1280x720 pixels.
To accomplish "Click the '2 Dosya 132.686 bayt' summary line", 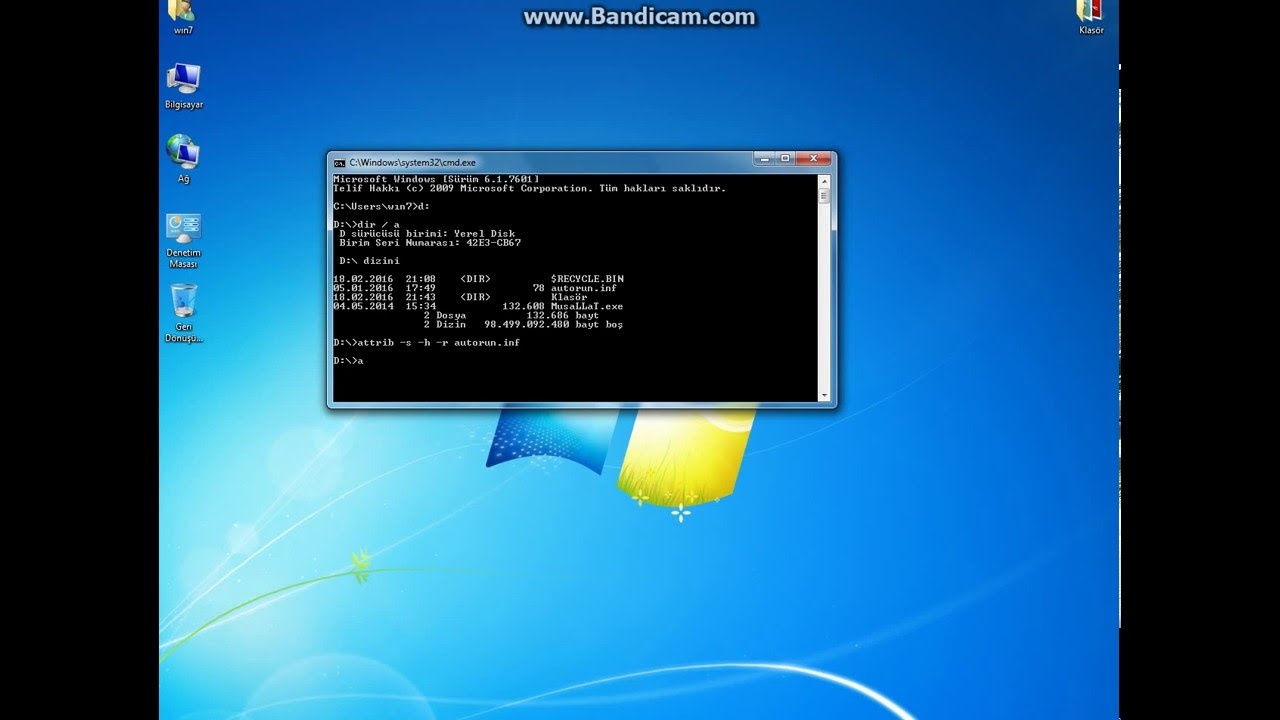I will (x=511, y=315).
